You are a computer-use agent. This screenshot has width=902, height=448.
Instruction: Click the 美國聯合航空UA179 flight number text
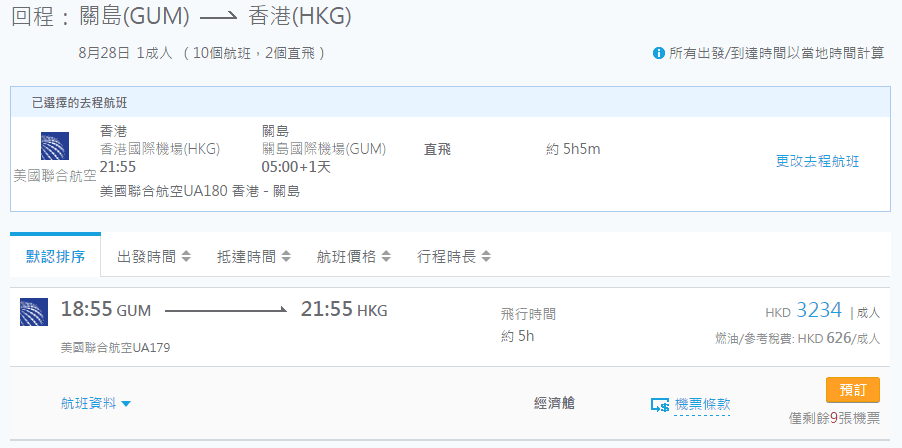[x=122, y=348]
